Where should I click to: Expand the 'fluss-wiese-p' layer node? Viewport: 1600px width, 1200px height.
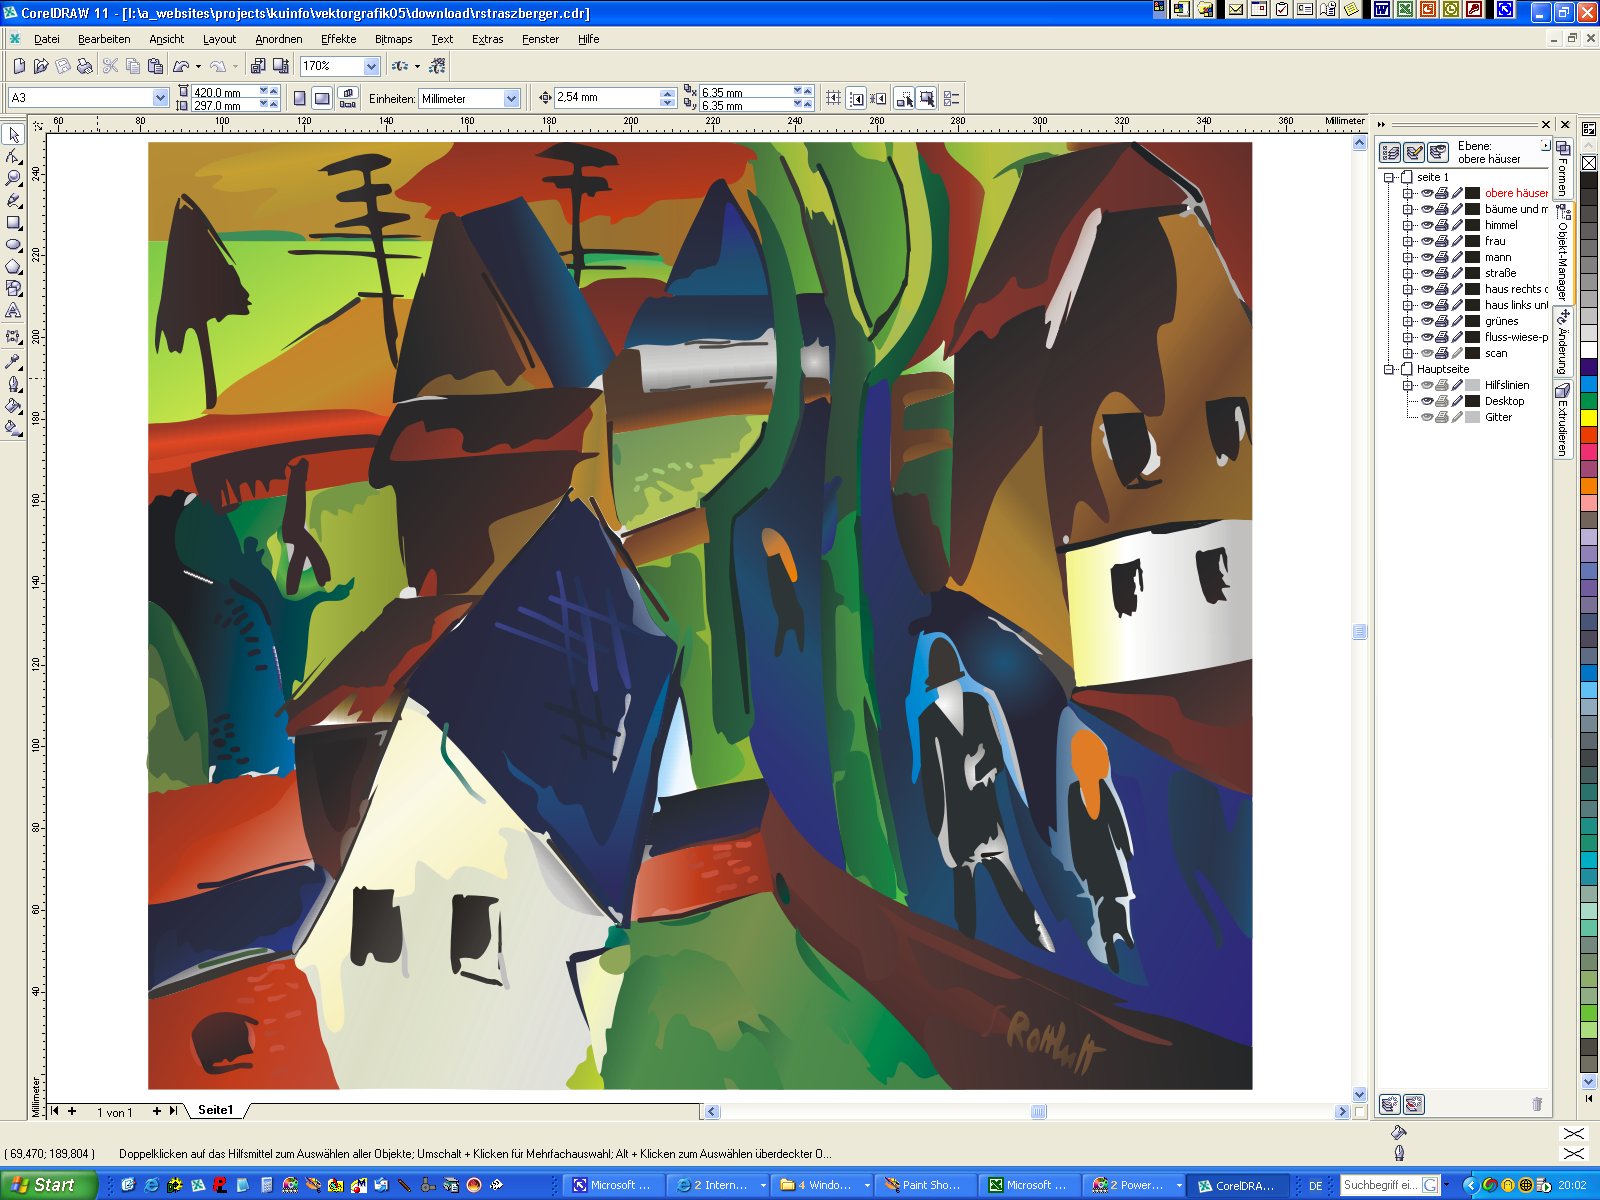point(1408,337)
